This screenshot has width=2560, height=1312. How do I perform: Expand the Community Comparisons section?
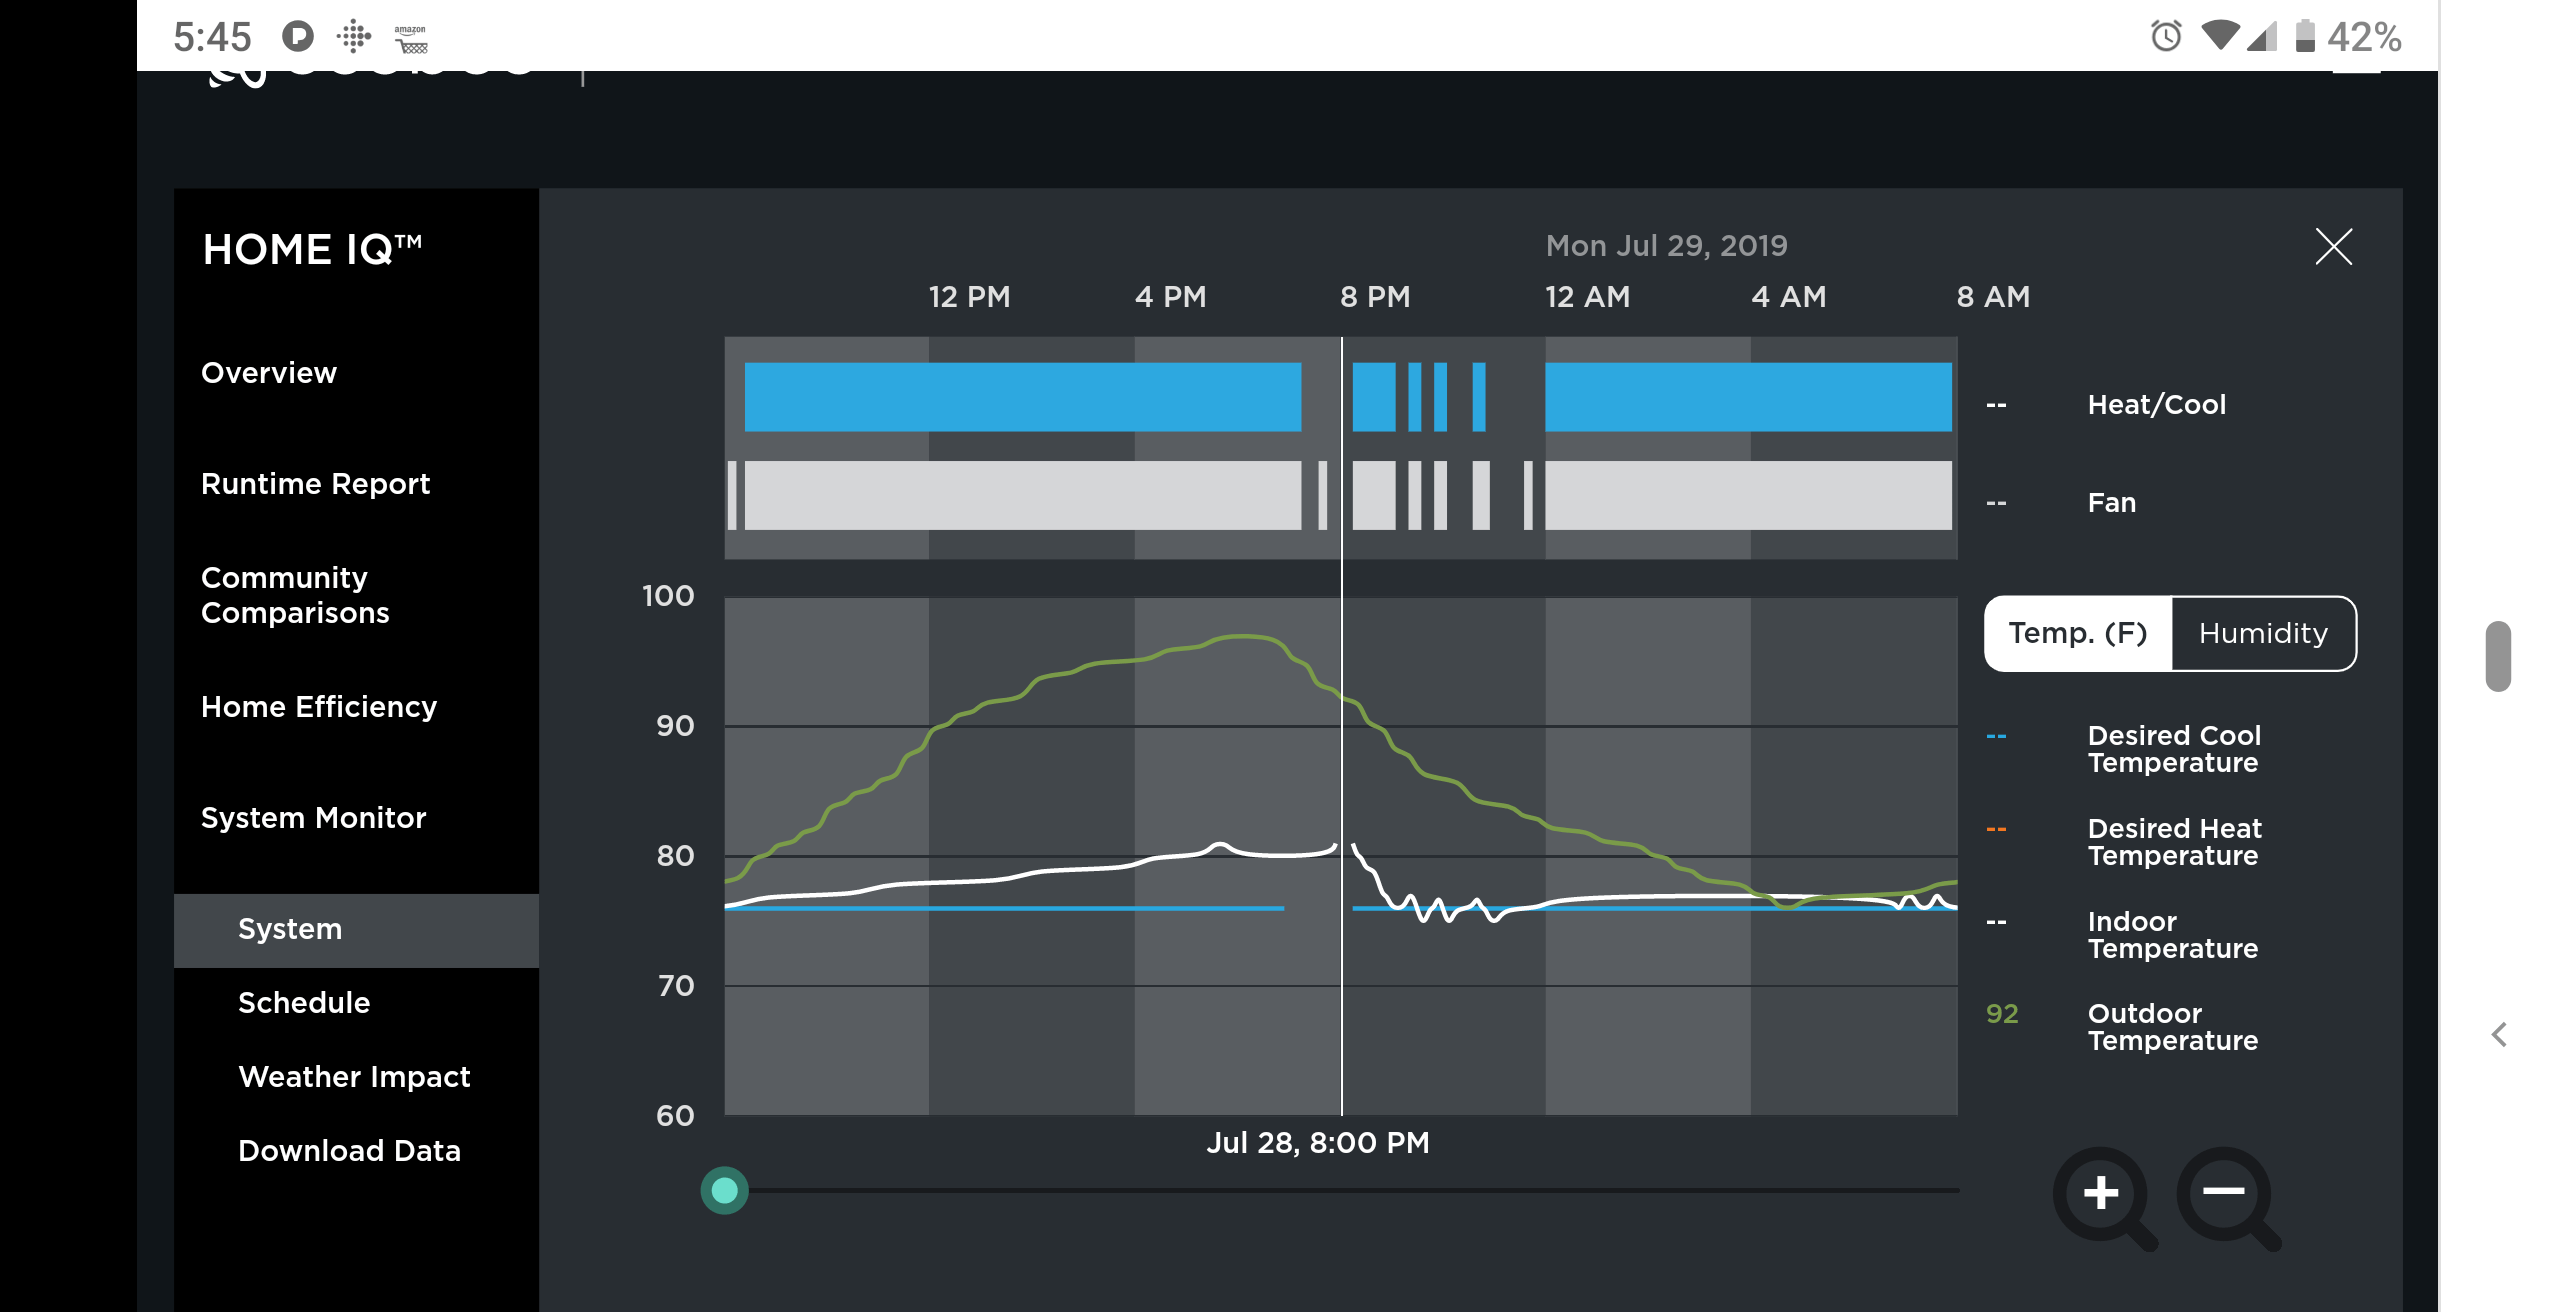295,594
